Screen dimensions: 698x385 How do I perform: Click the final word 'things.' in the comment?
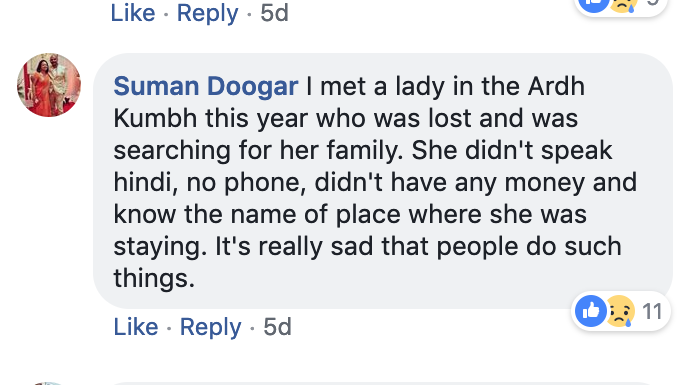(x=154, y=278)
